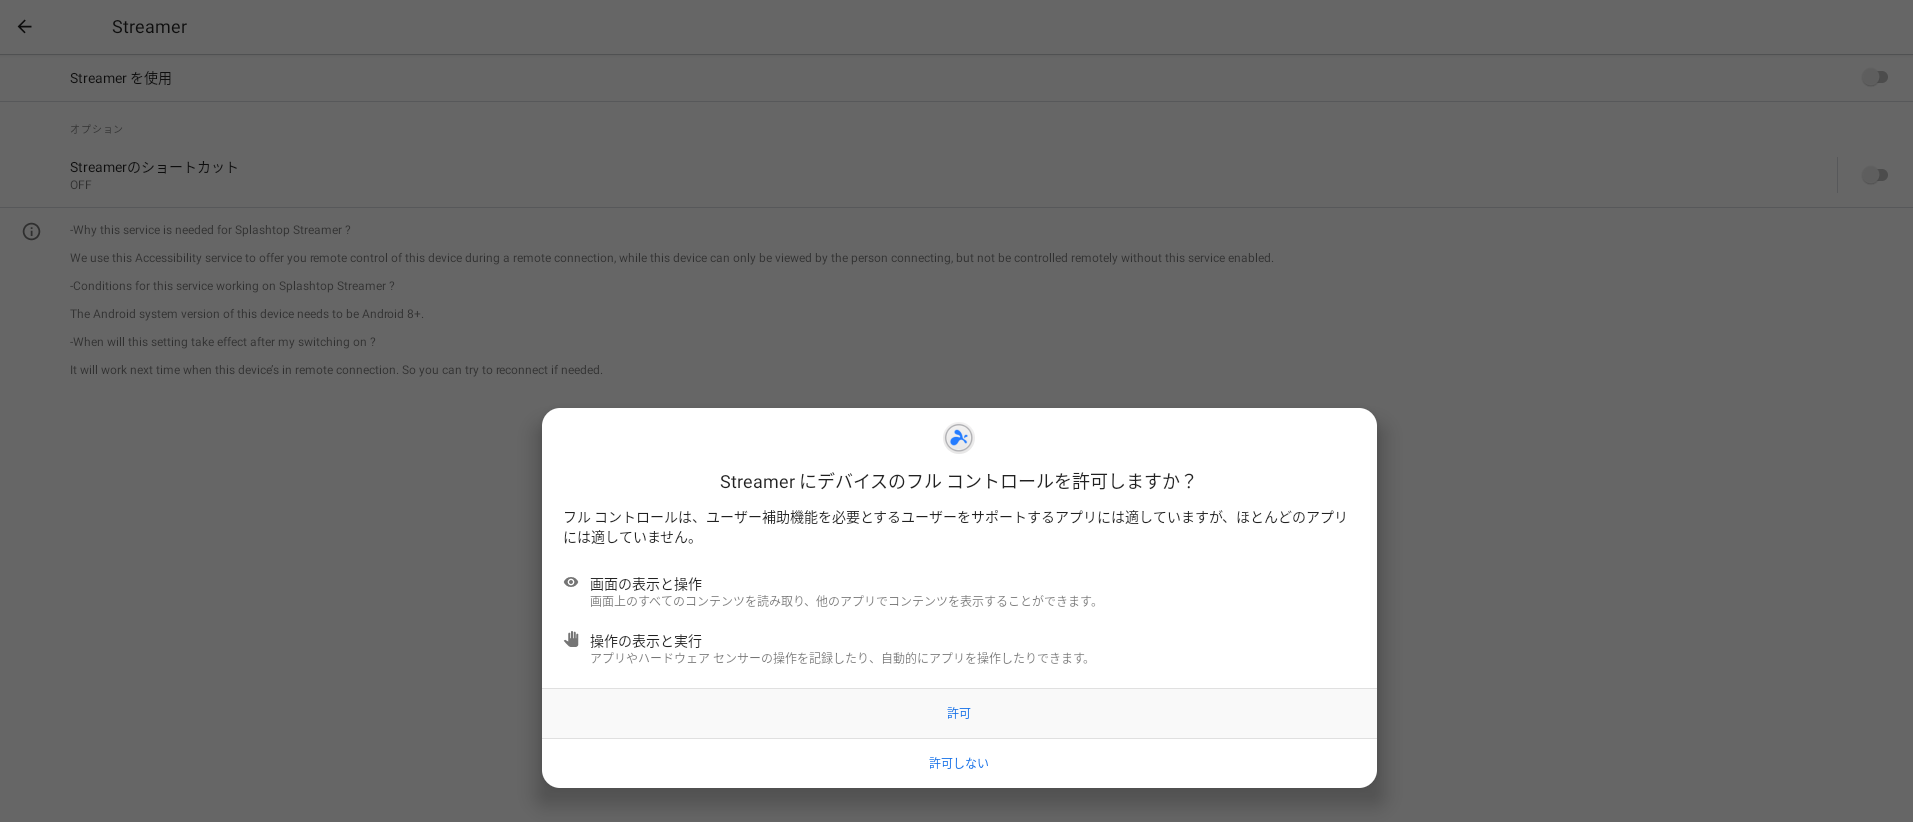This screenshot has width=1913, height=822.
Task: Click the dialog title about フル コントロール
Action: (x=959, y=481)
